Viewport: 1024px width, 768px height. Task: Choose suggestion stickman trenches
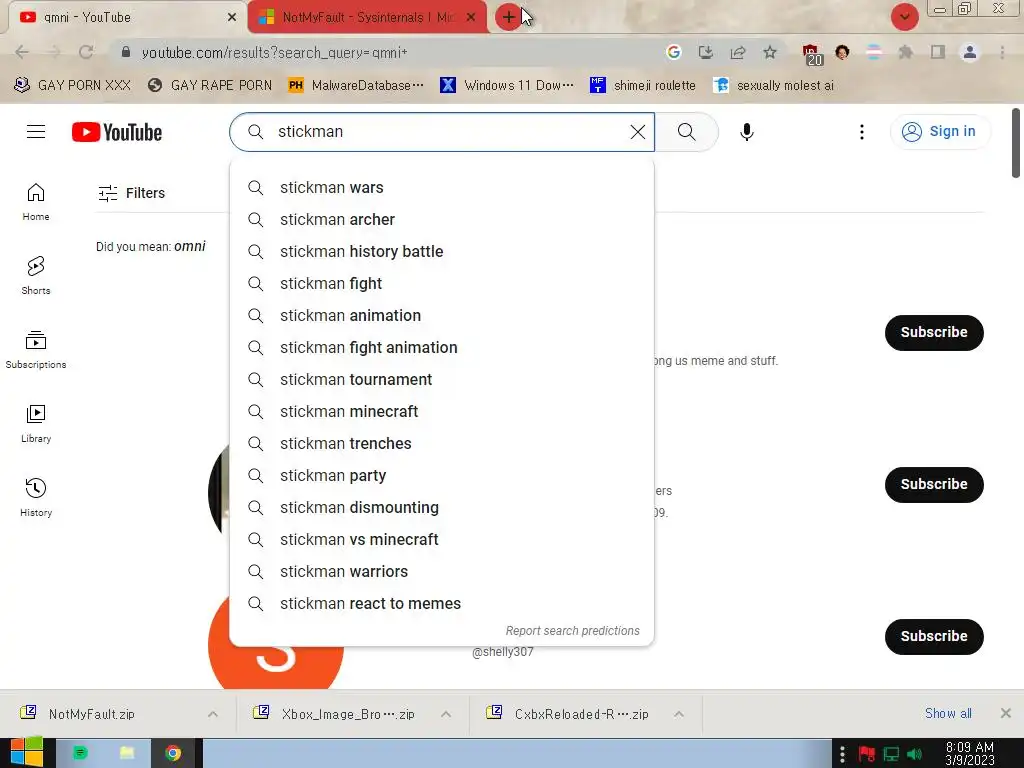click(441, 443)
